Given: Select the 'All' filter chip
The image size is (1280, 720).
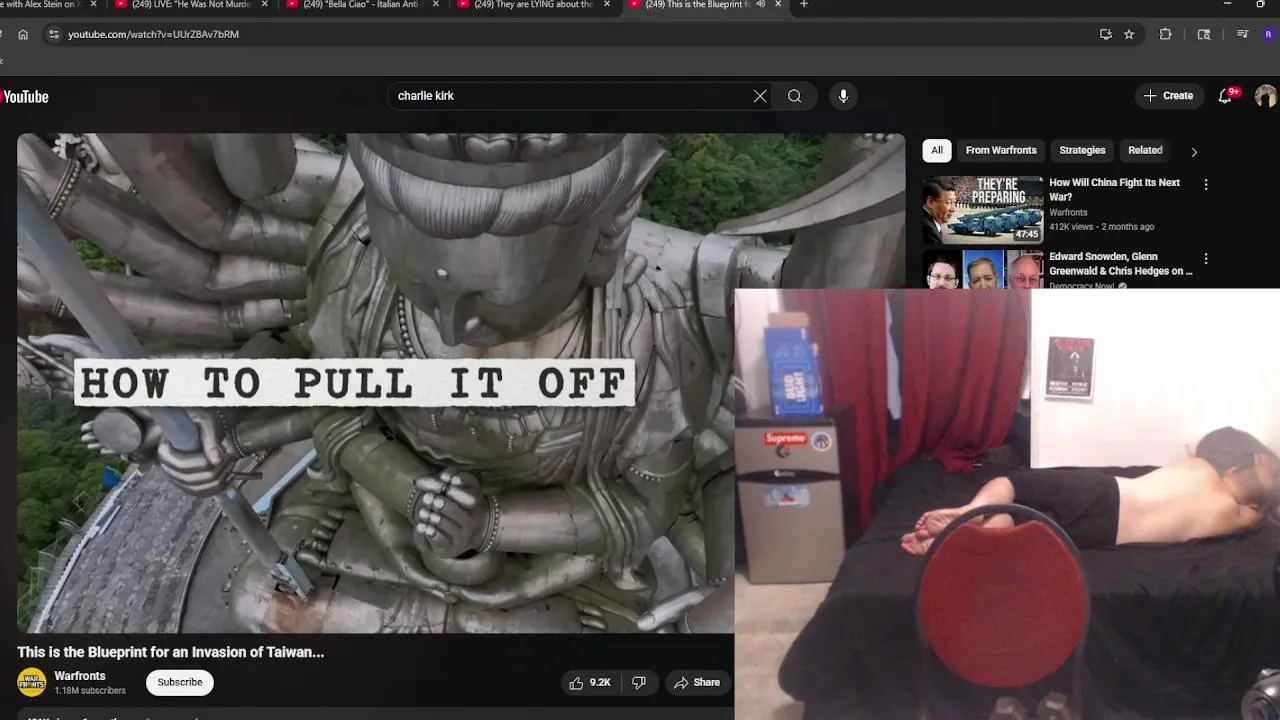Looking at the screenshot, I should pos(937,150).
